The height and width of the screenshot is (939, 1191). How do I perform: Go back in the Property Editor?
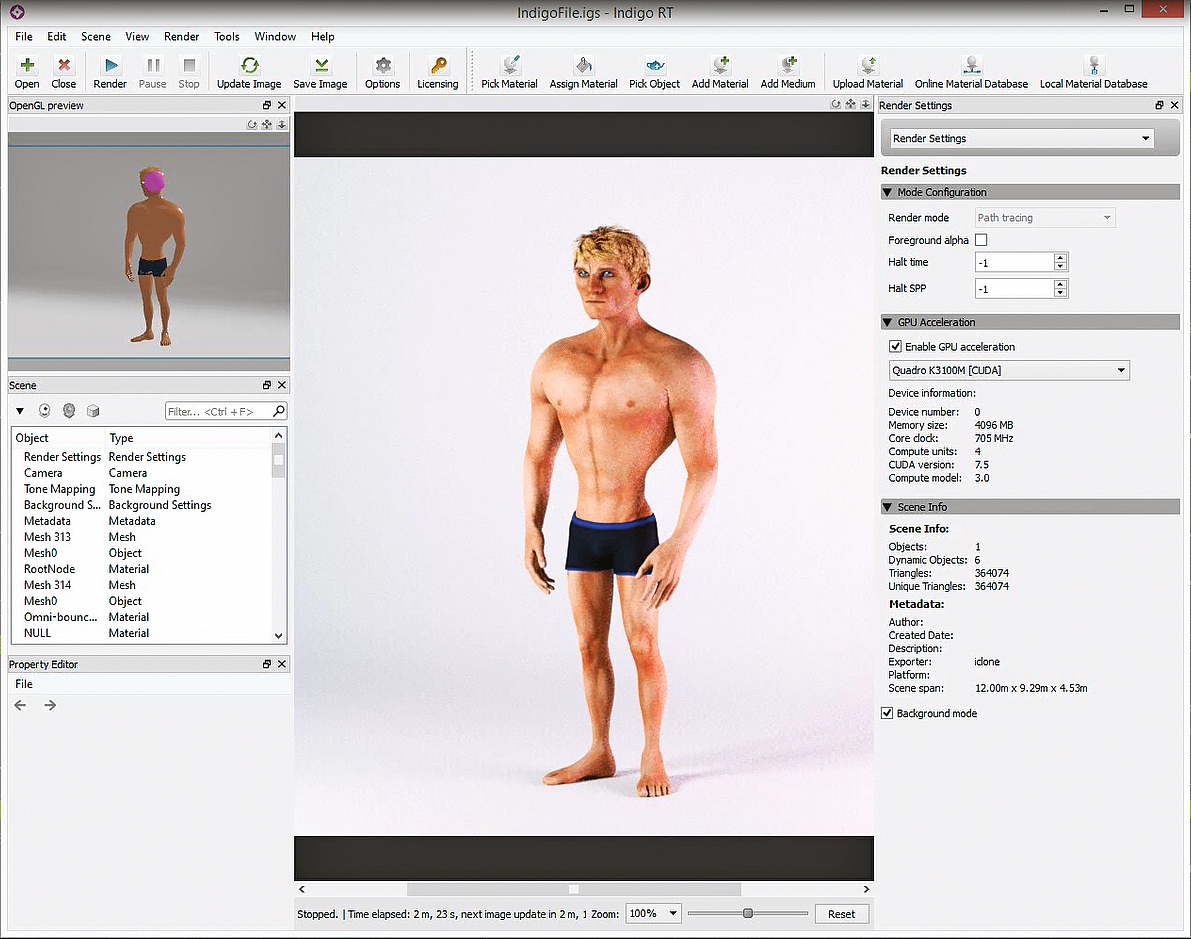pos(21,705)
